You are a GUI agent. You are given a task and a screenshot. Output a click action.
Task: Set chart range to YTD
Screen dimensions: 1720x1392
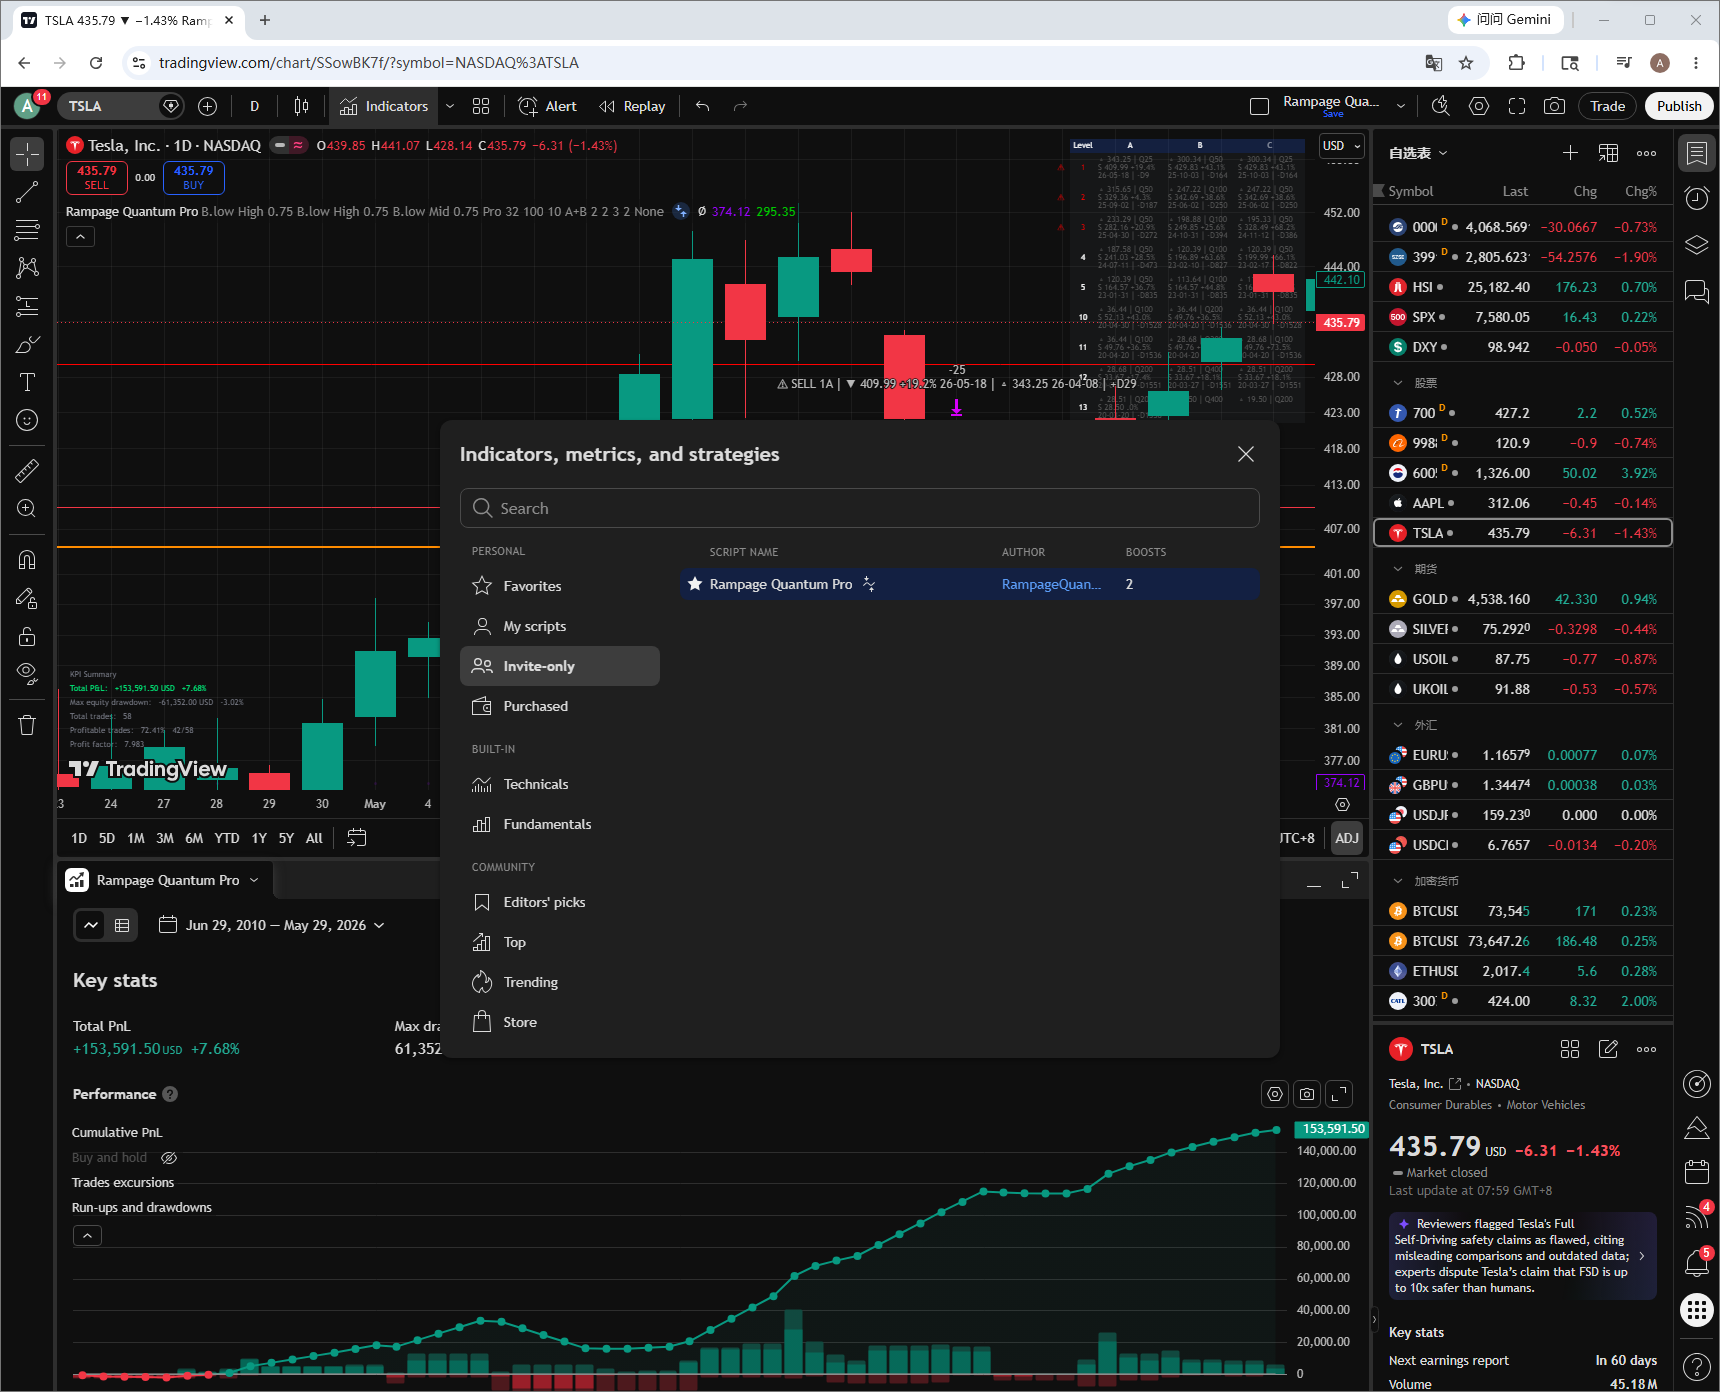227,838
